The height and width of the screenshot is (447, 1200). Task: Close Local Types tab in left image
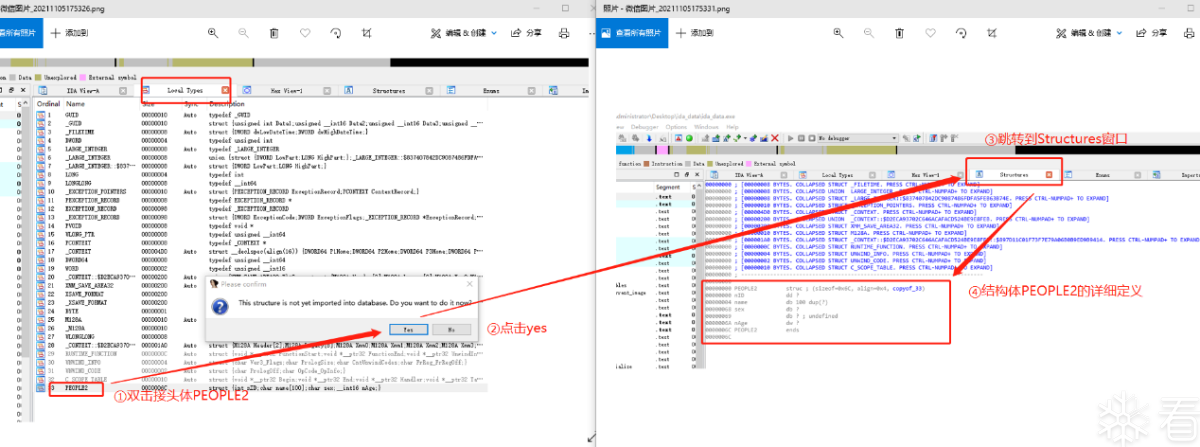(x=225, y=90)
